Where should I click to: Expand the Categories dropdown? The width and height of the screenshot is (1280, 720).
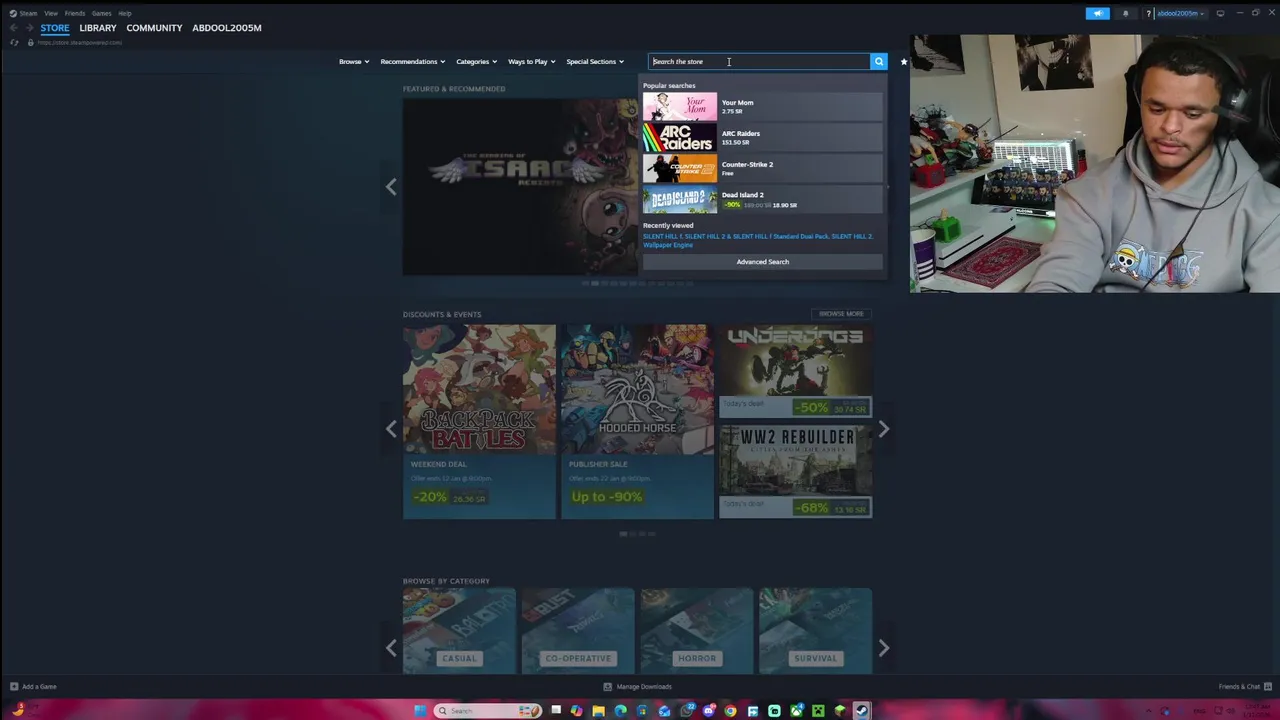[x=476, y=62]
